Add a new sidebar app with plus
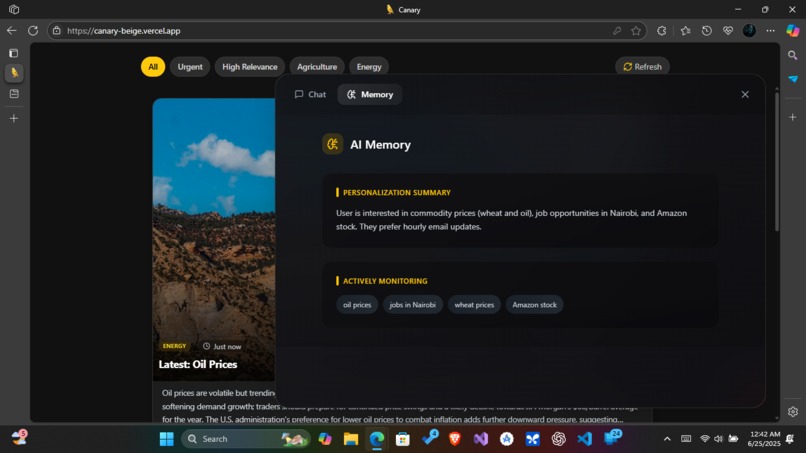806x453 pixels. click(x=793, y=117)
